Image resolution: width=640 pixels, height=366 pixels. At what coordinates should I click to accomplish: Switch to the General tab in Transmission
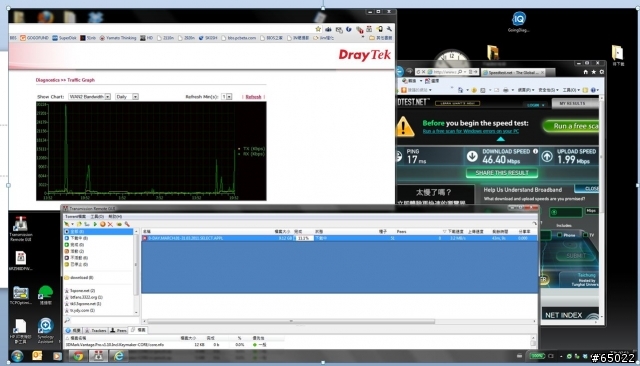point(73,330)
